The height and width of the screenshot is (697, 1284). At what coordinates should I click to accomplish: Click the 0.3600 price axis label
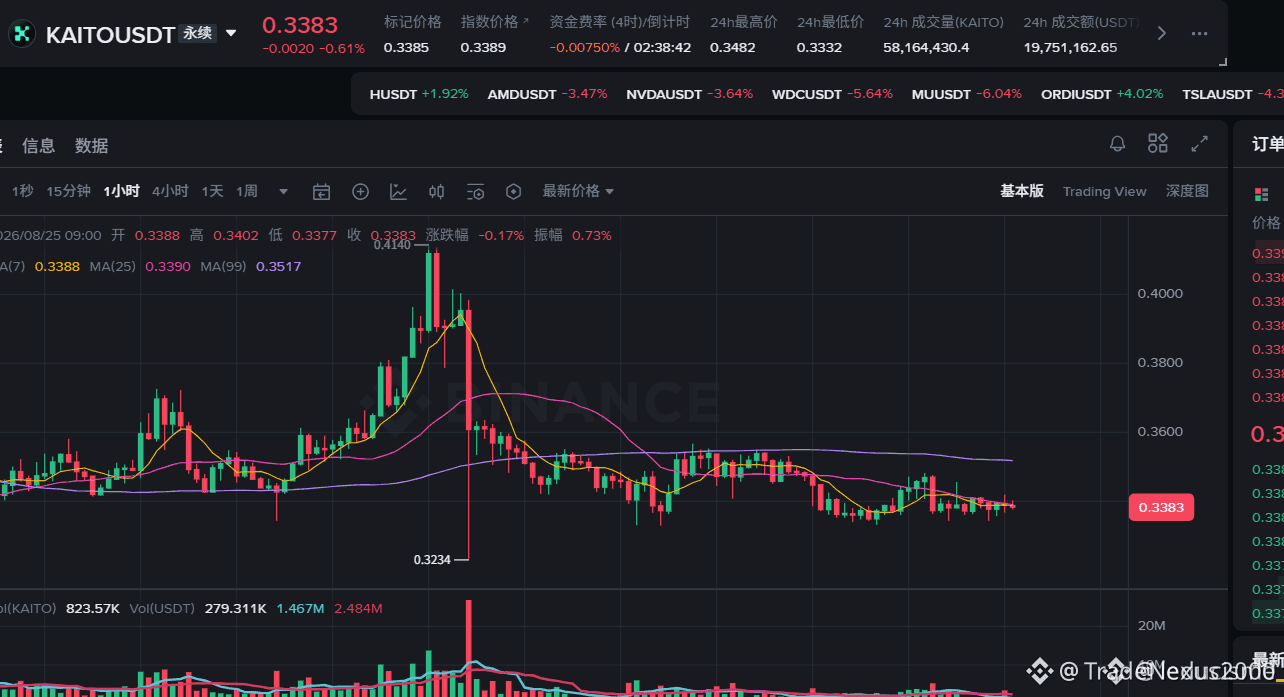1160,431
